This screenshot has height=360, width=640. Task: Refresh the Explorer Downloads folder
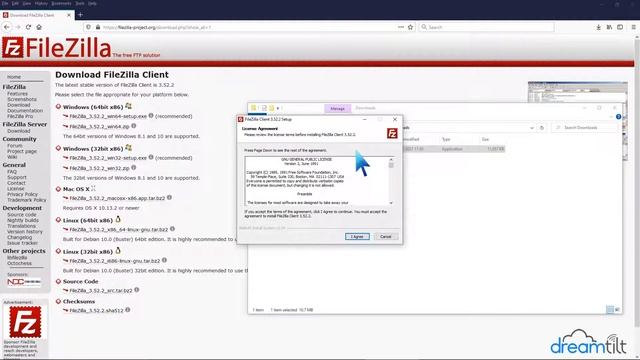click(x=542, y=128)
